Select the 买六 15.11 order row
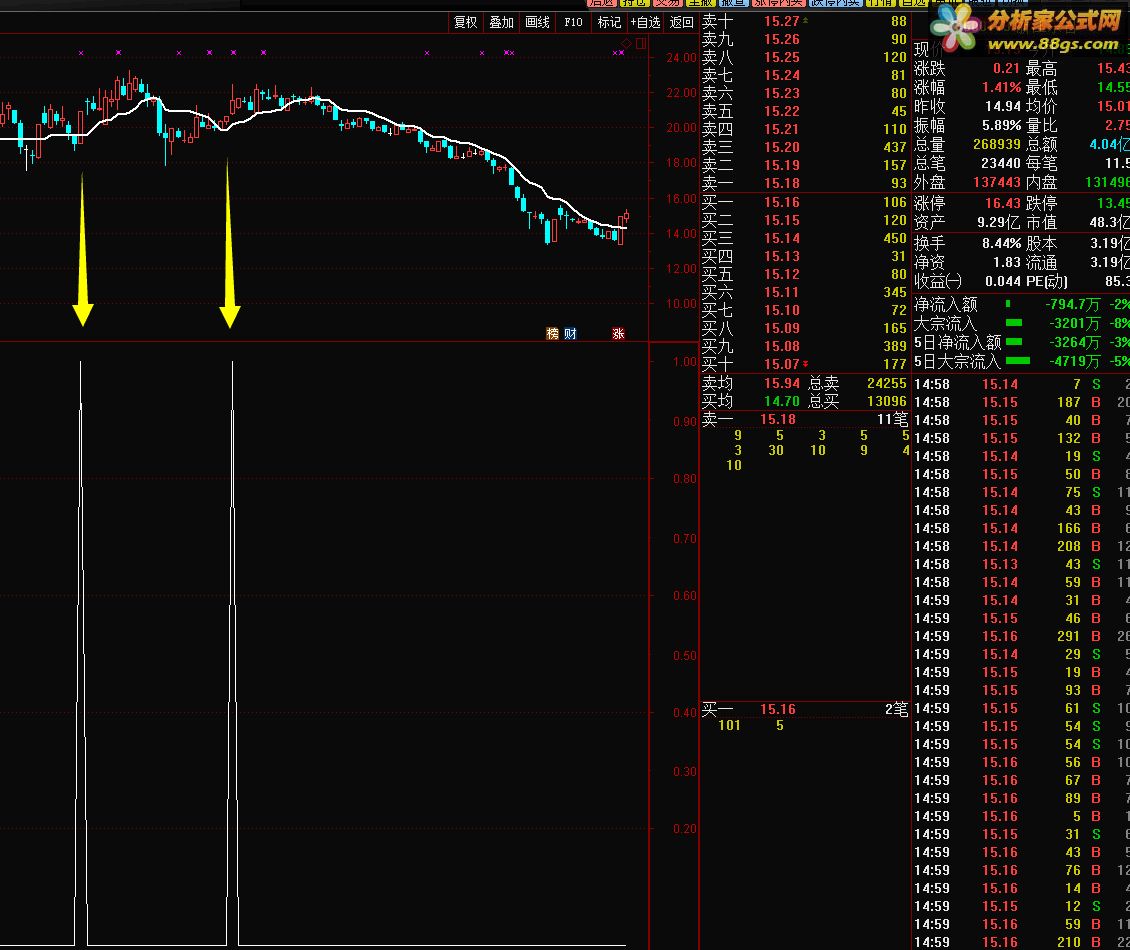1130x950 pixels. 804,293
